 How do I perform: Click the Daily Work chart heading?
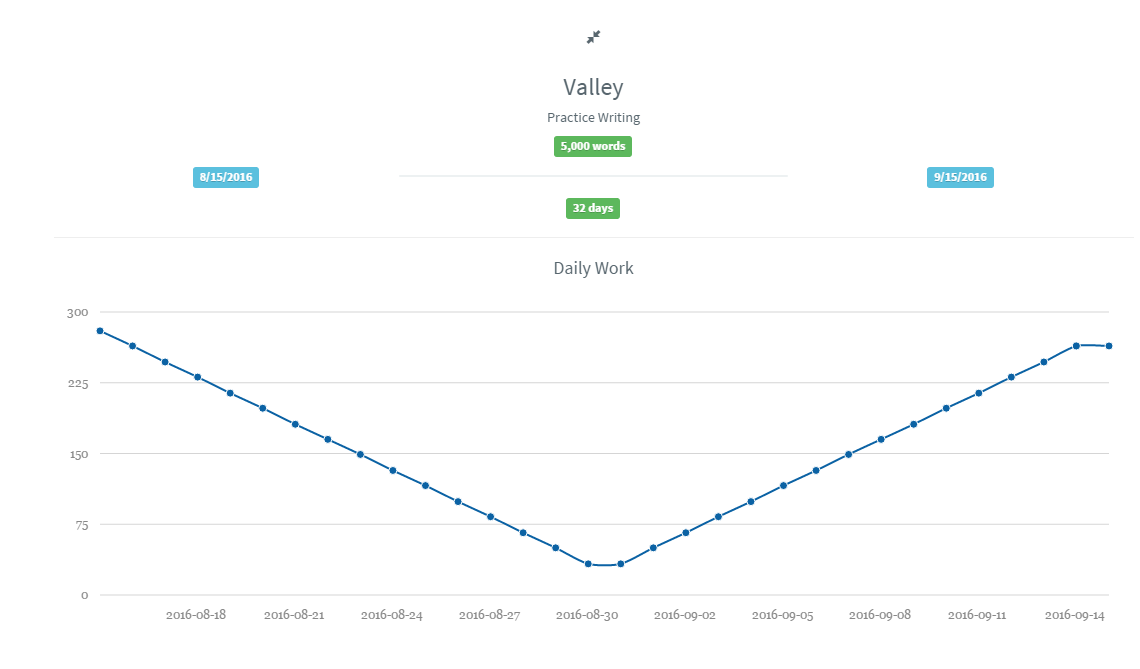[593, 268]
